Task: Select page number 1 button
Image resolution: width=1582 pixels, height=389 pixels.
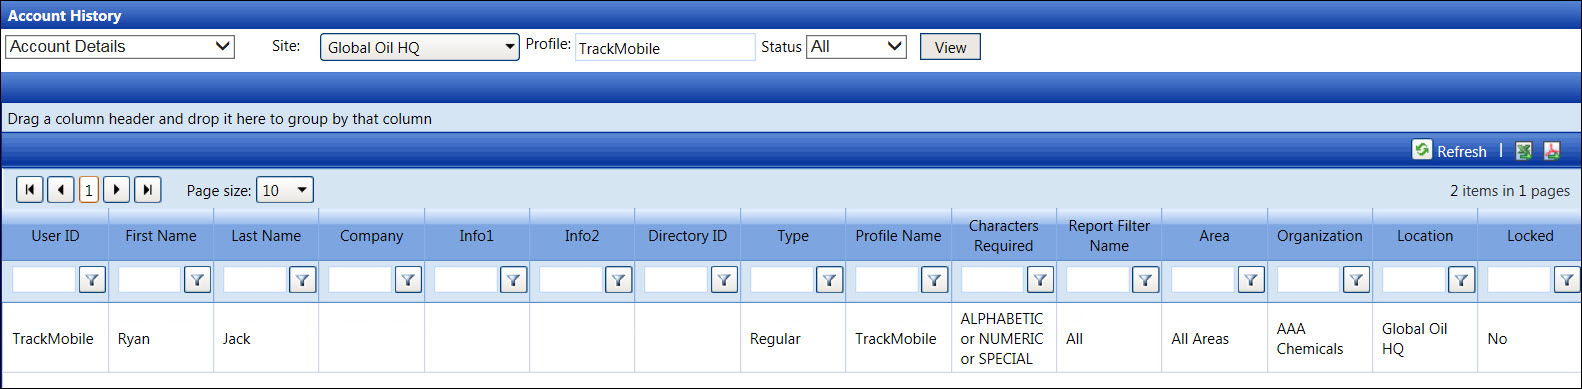Action: click(x=89, y=190)
